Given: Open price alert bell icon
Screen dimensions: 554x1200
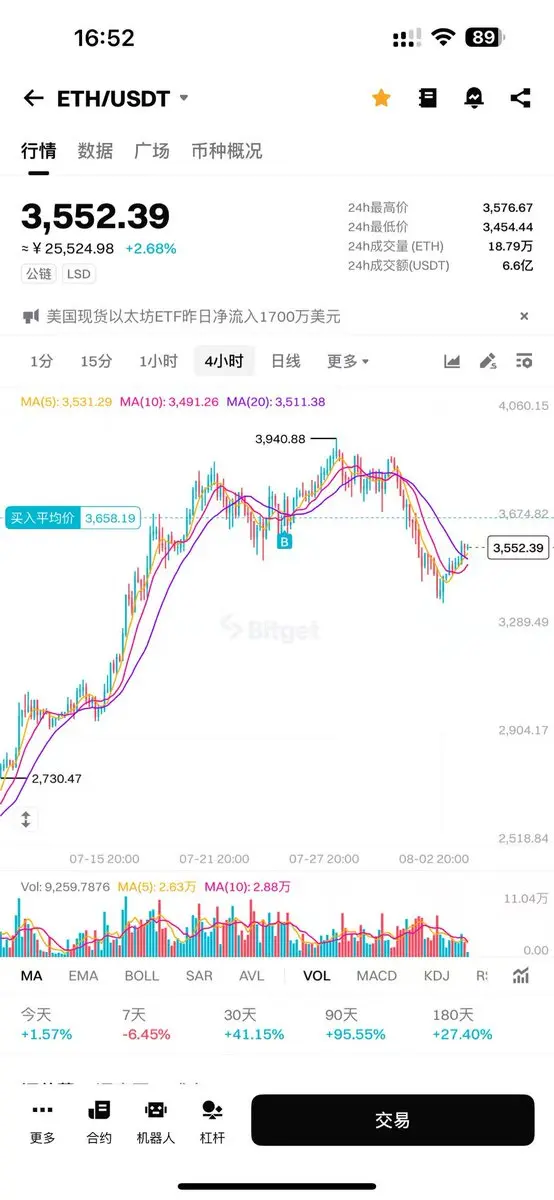Looking at the screenshot, I should (474, 98).
